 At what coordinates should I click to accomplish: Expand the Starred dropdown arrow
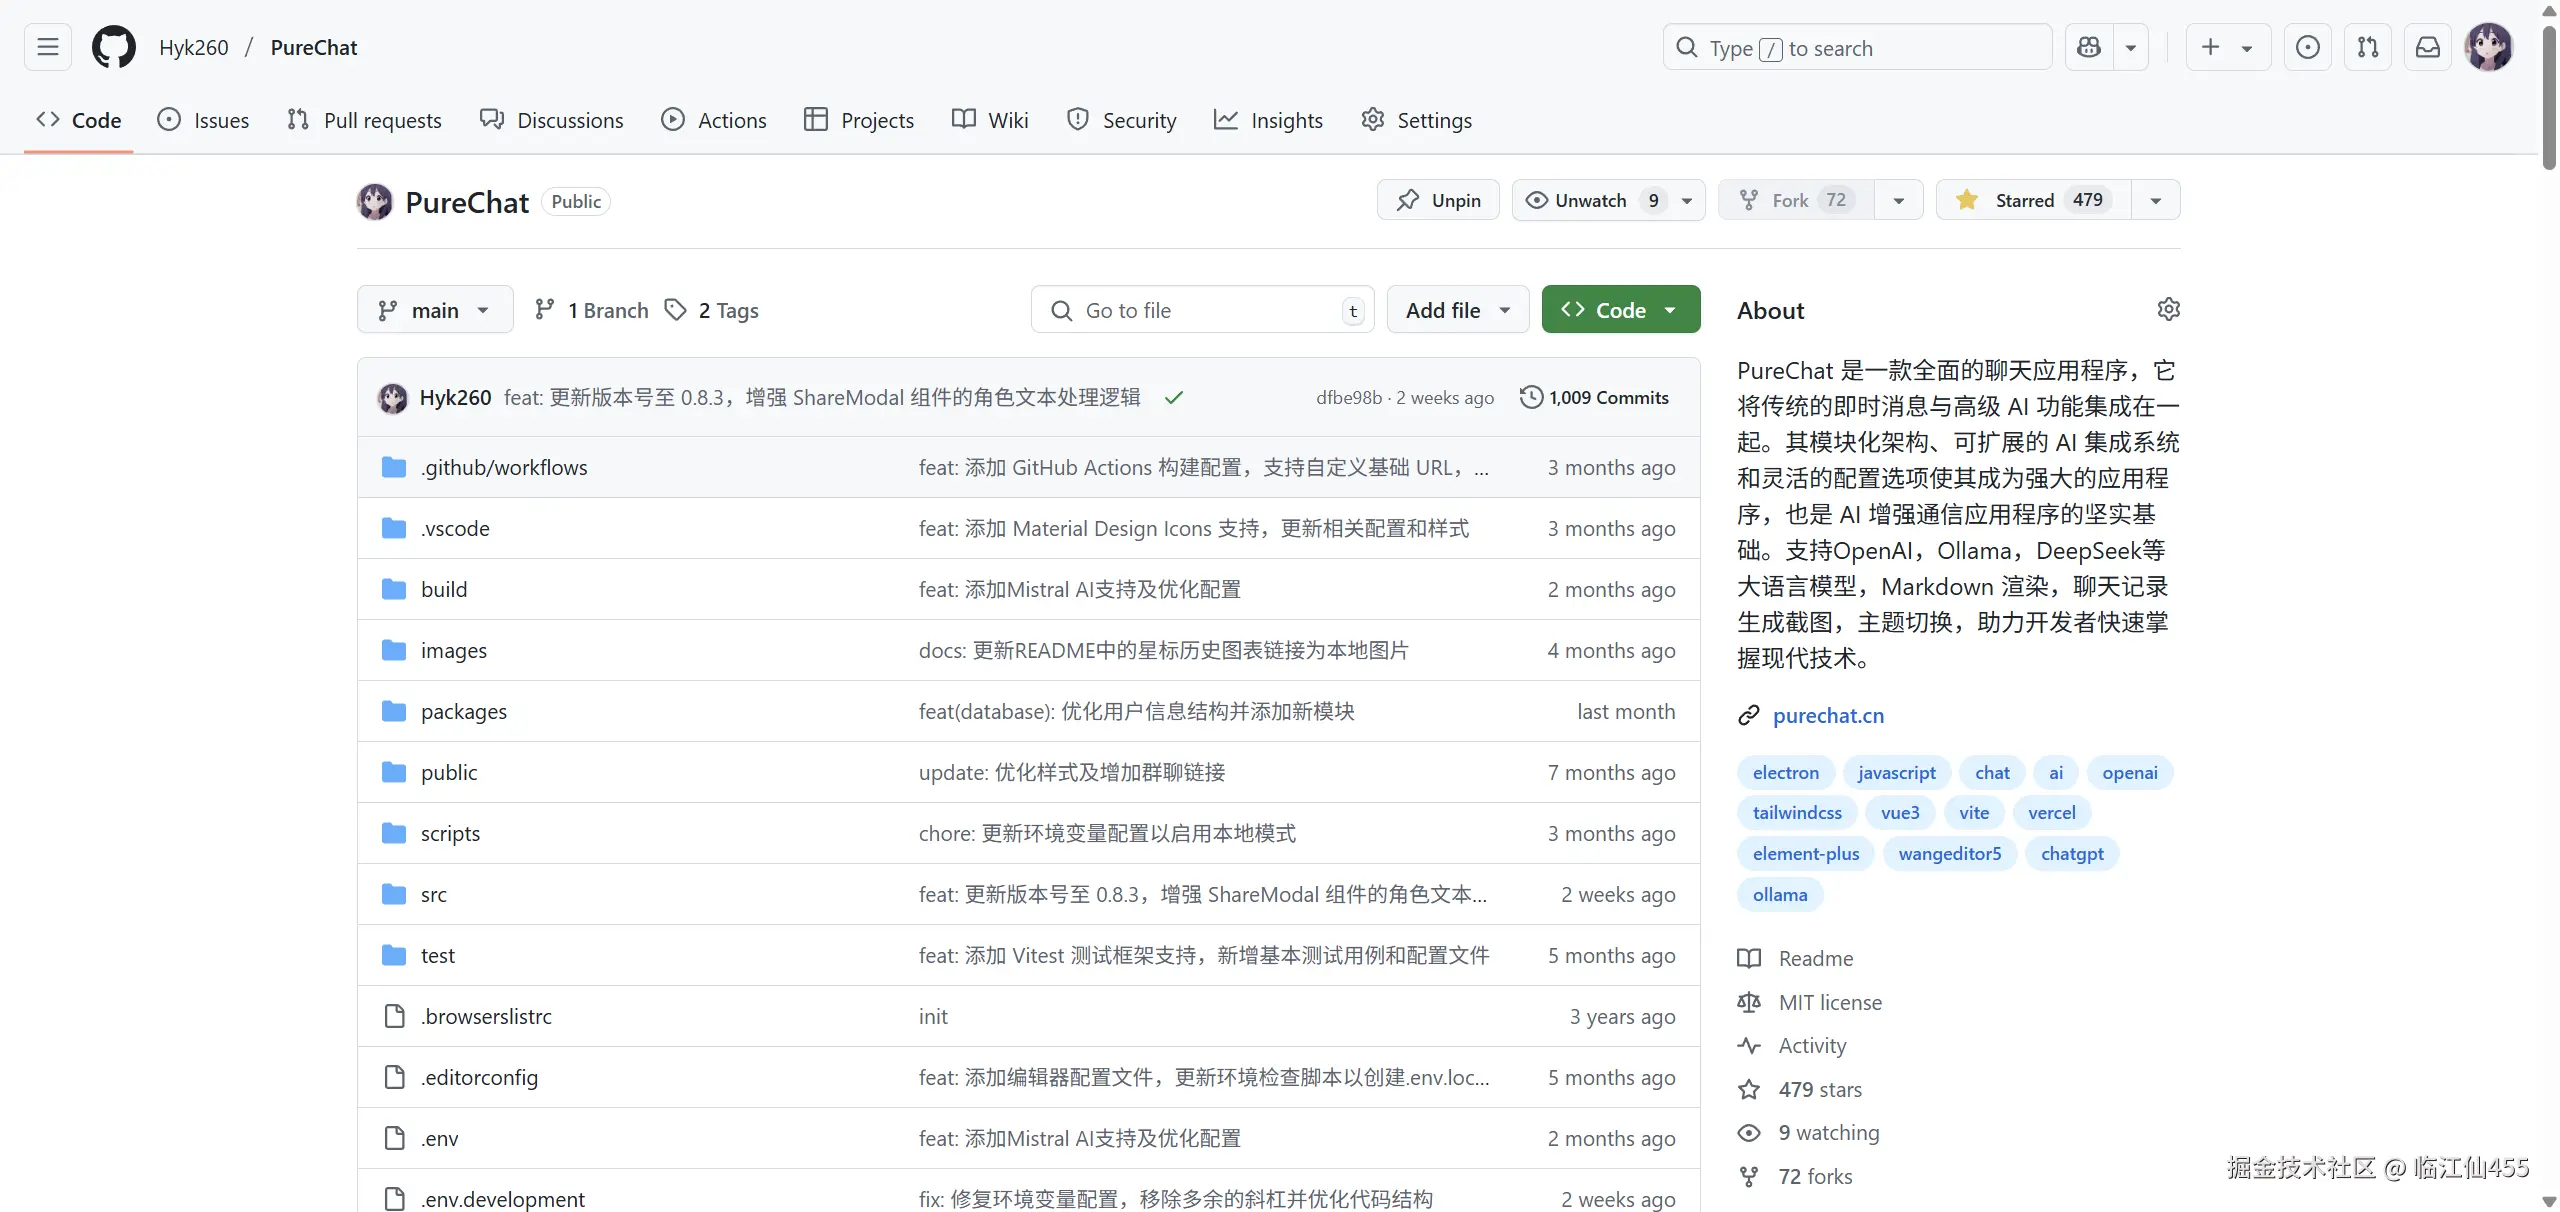(x=2155, y=199)
